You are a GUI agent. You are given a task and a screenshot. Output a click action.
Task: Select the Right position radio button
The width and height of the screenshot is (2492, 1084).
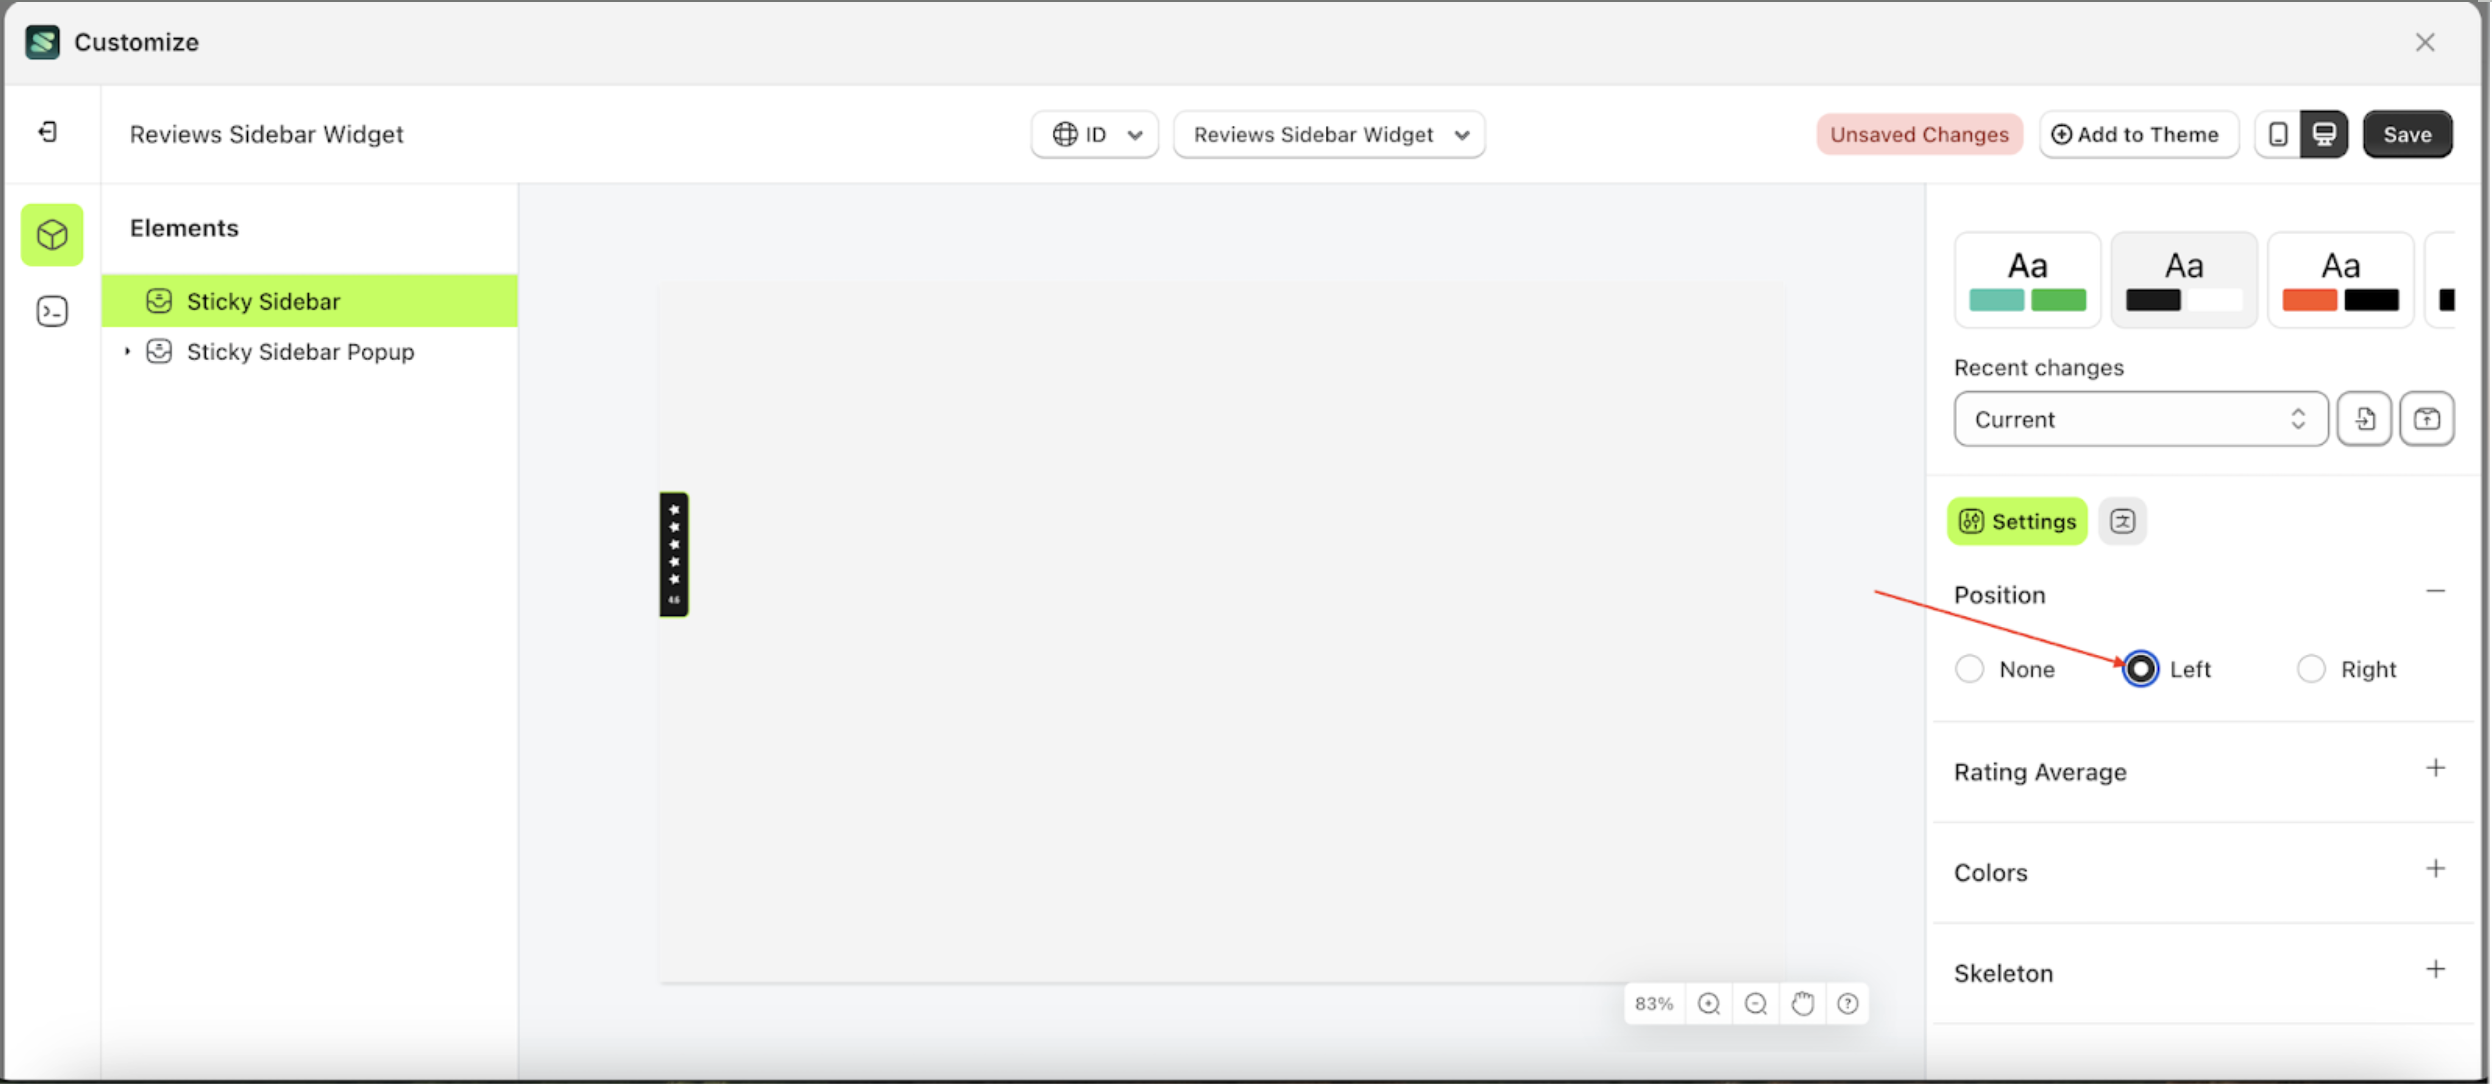pos(2311,669)
